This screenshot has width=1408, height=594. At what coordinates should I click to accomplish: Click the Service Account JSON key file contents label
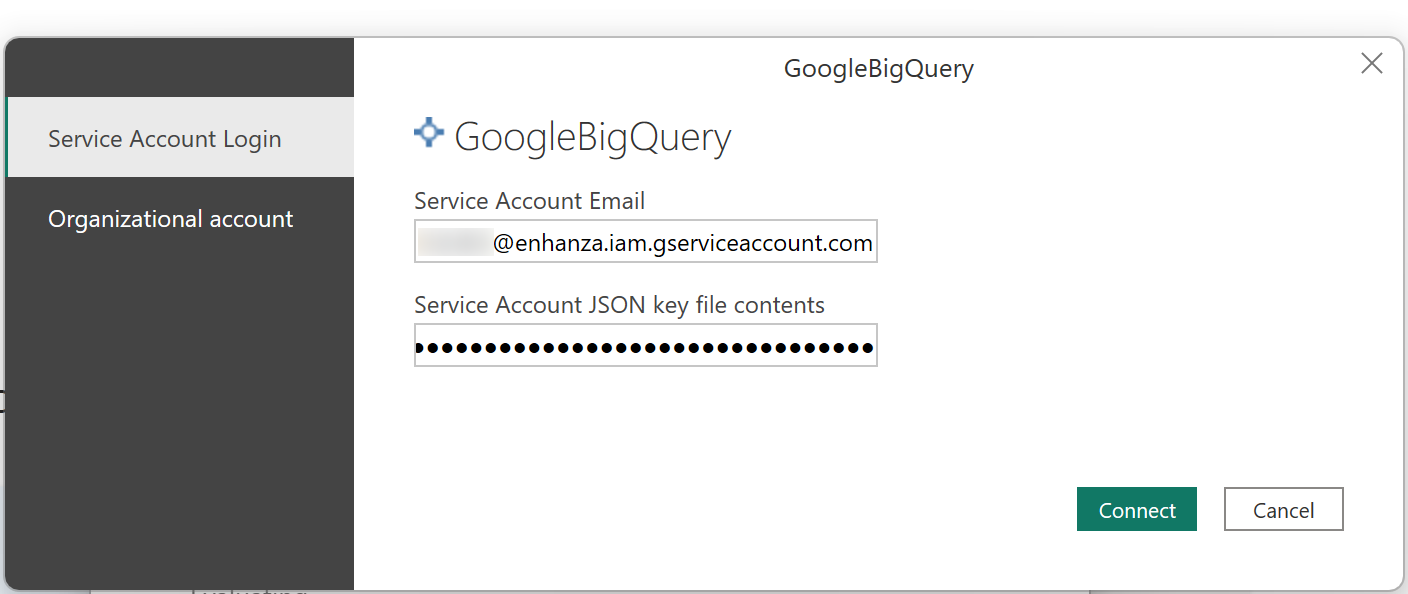tap(618, 305)
